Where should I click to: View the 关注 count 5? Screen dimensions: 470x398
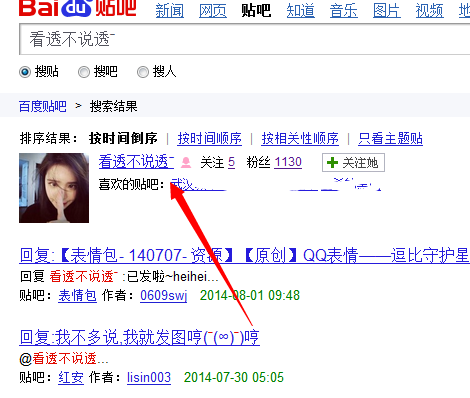tap(231, 163)
